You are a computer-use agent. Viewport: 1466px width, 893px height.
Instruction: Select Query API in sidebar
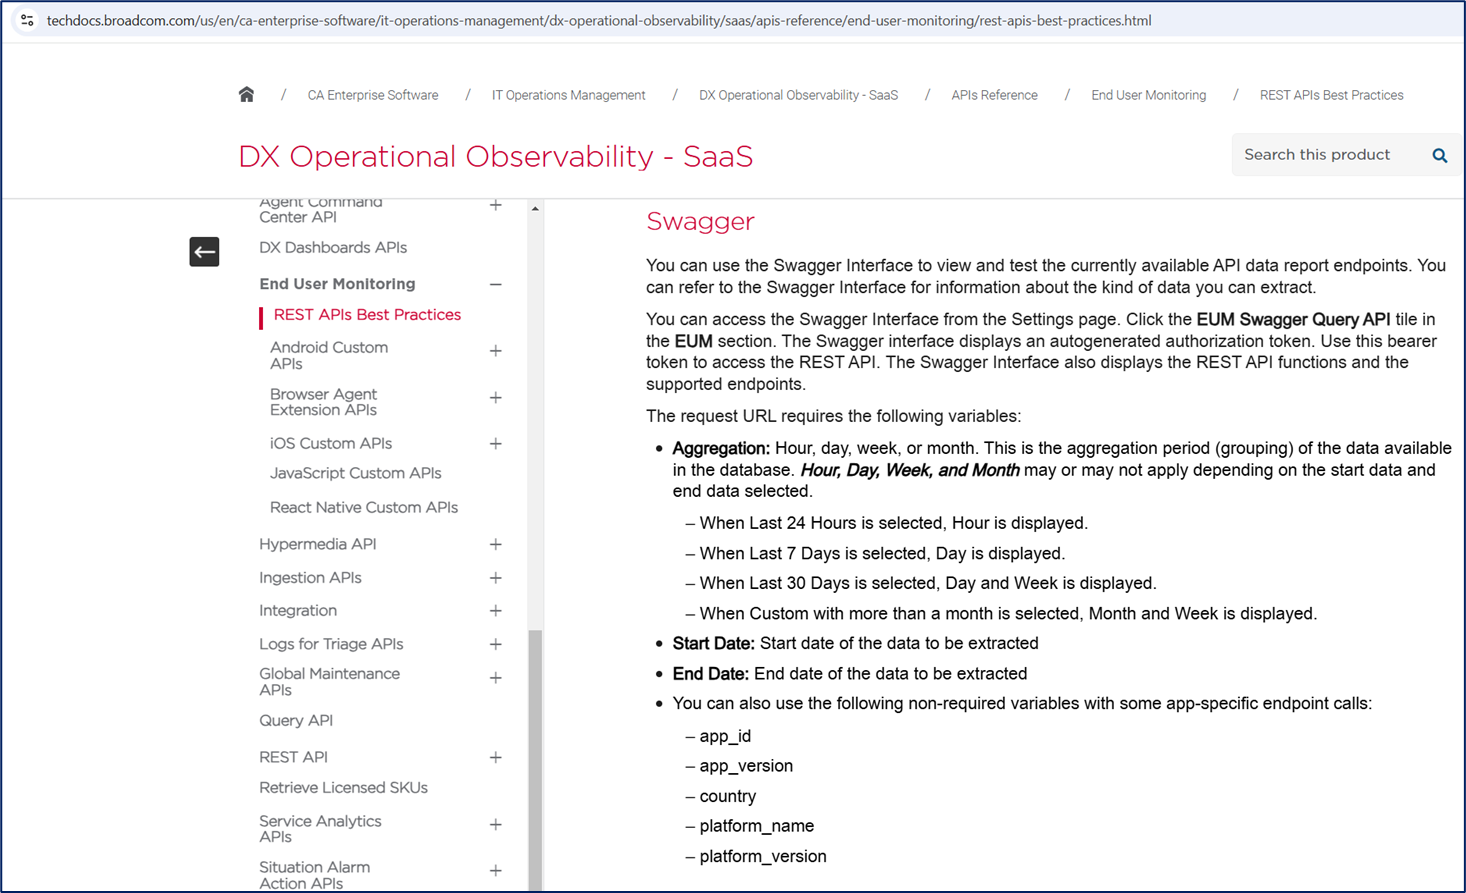[296, 721]
